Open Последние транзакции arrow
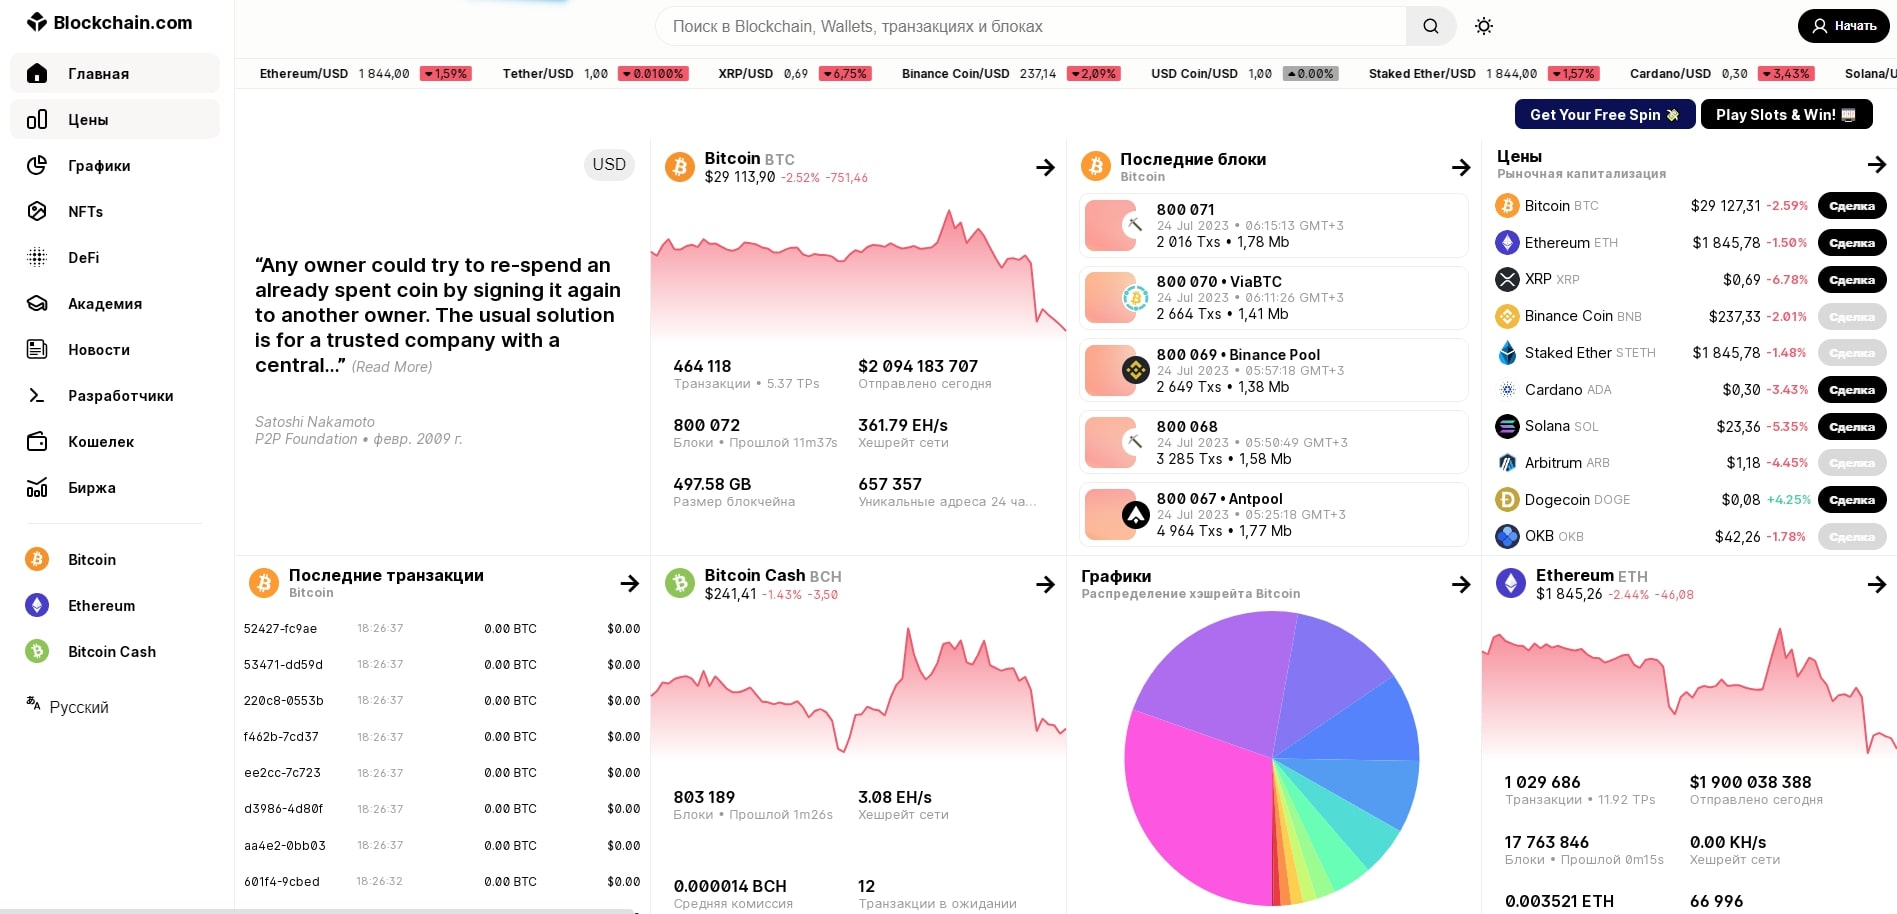The height and width of the screenshot is (914, 1897). pyautogui.click(x=629, y=583)
